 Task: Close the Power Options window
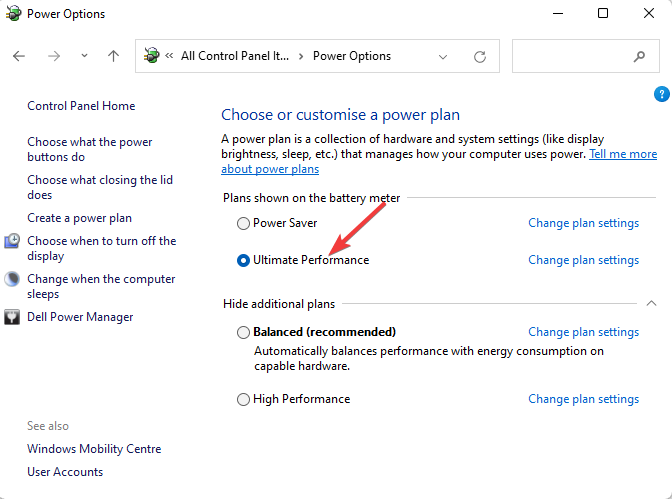649,13
